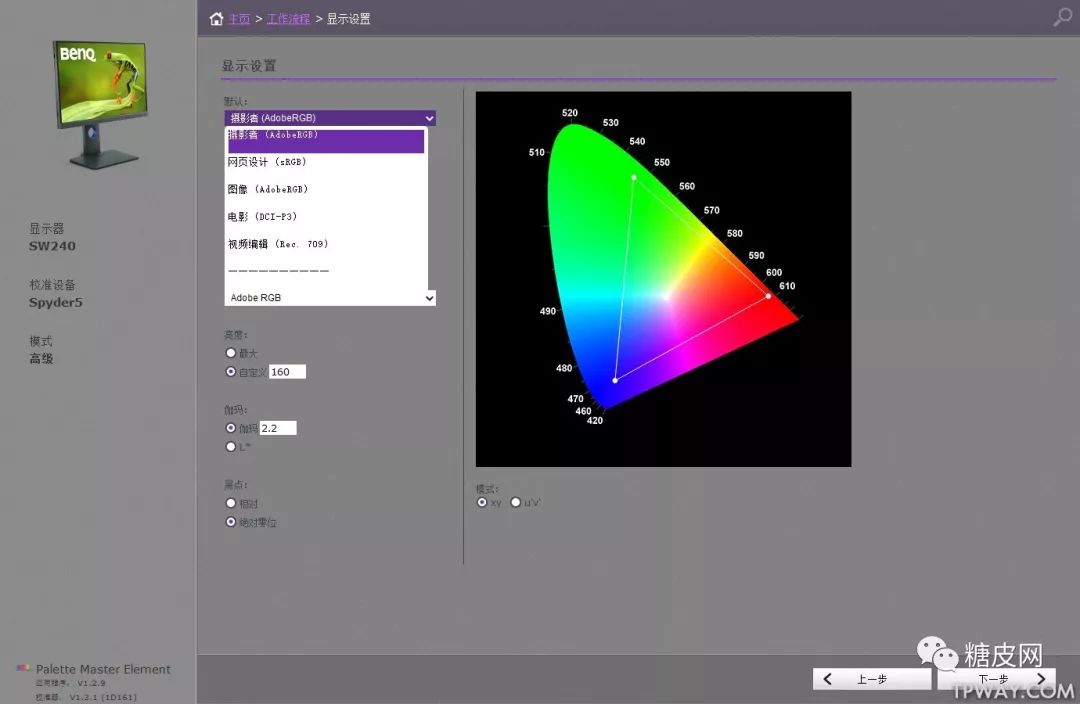
Task: Open the 工作流程 breadcrumb link
Action: [288, 19]
